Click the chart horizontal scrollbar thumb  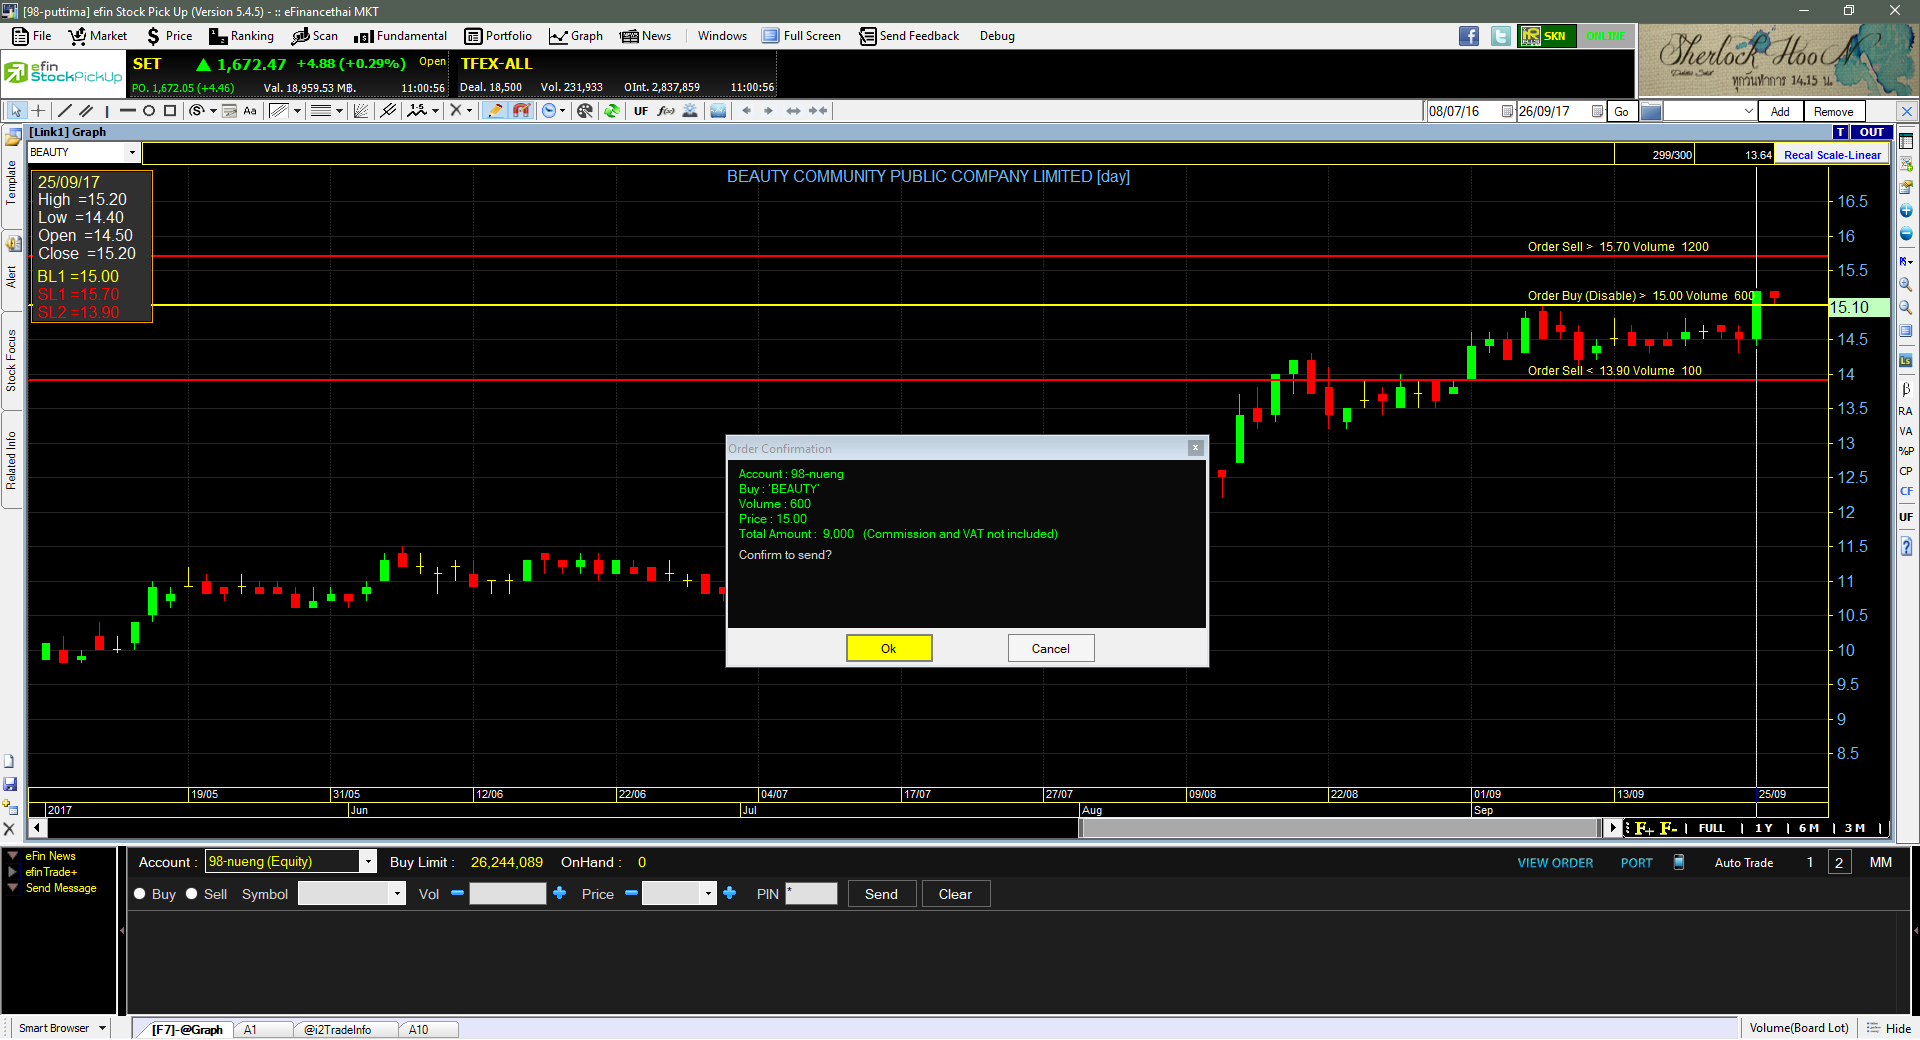1341,828
